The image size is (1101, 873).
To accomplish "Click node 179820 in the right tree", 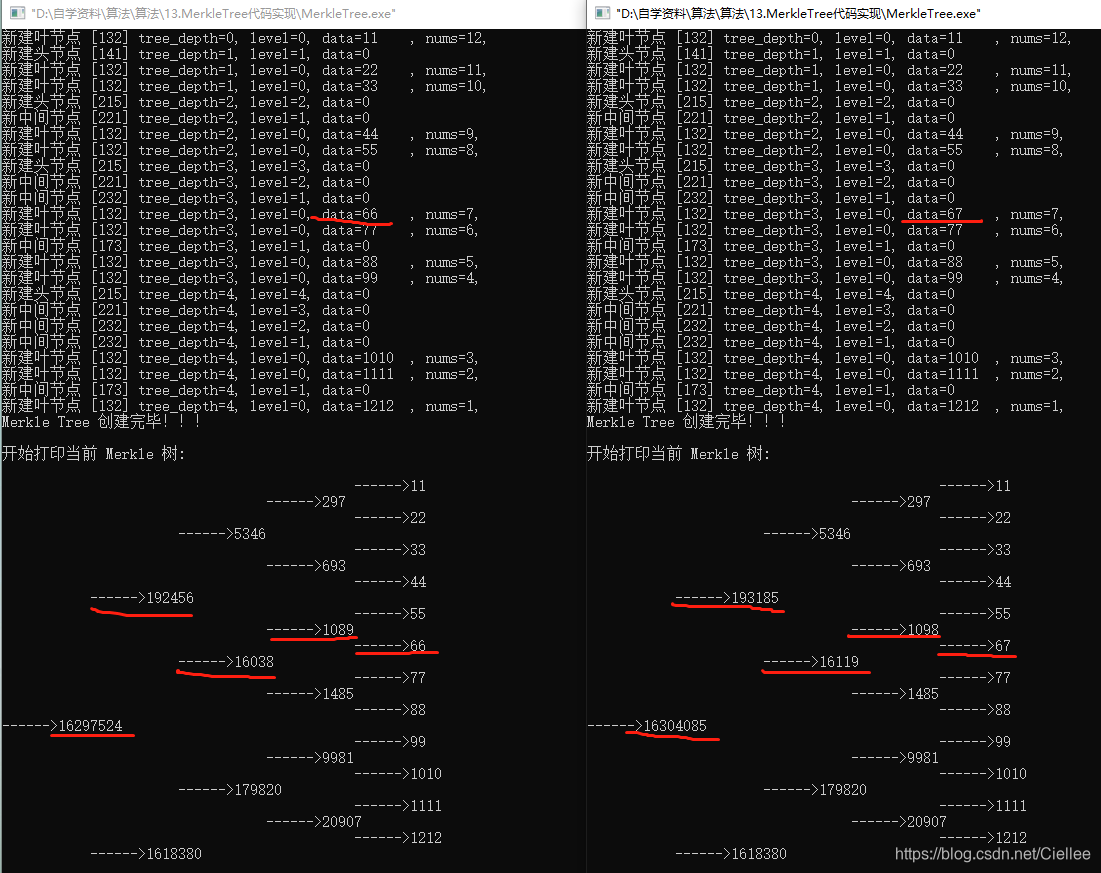I will click(x=843, y=789).
